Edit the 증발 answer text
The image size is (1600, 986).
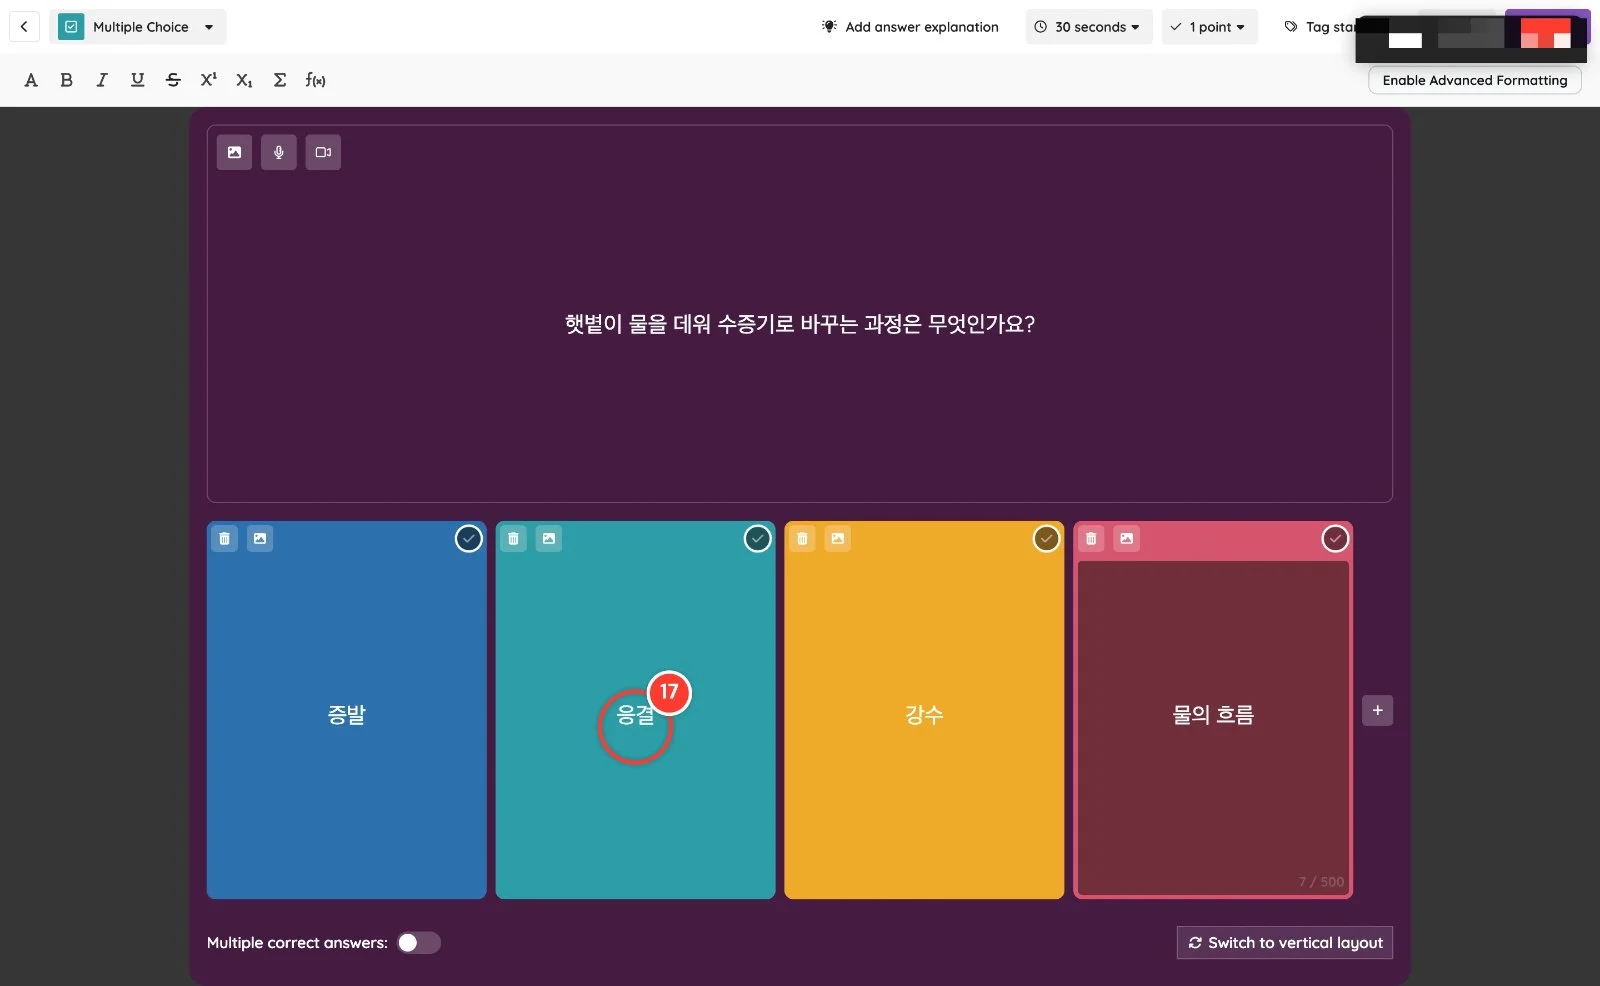click(x=347, y=715)
